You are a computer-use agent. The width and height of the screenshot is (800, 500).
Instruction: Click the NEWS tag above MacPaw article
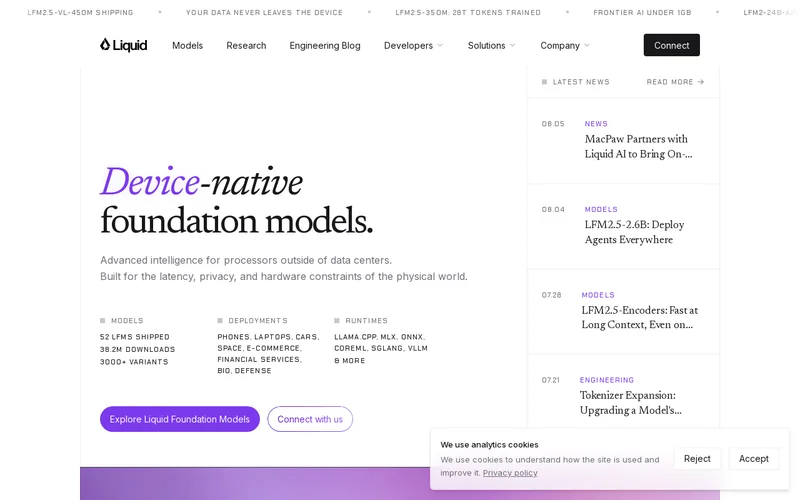(596, 123)
